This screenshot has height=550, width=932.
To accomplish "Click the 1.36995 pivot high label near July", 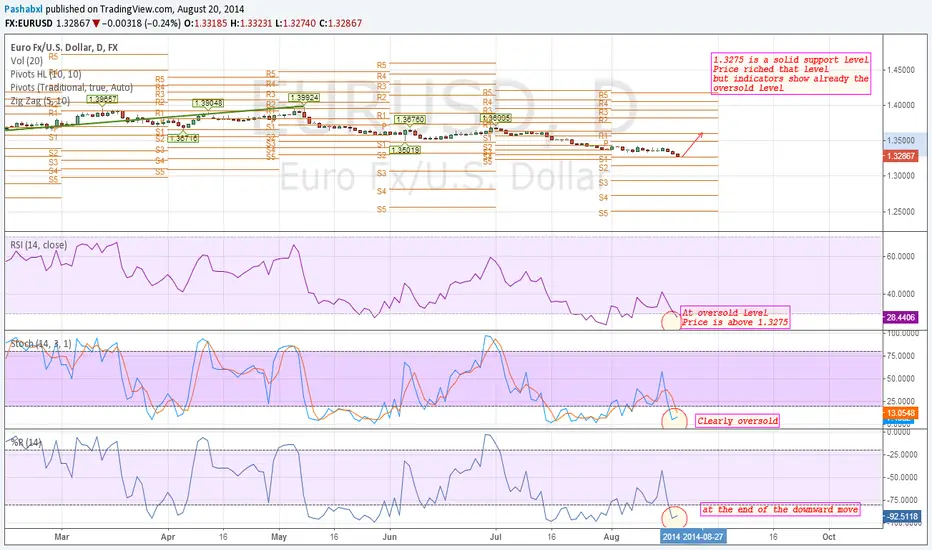I will (496, 118).
